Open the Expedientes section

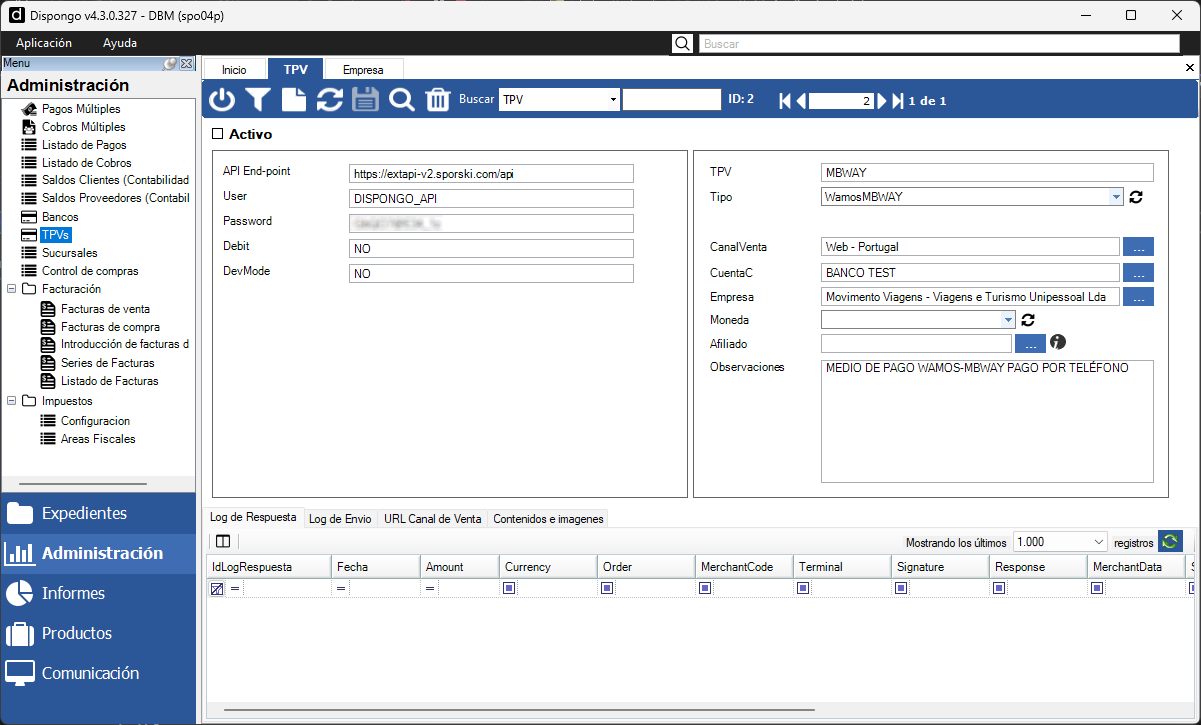coord(99,513)
